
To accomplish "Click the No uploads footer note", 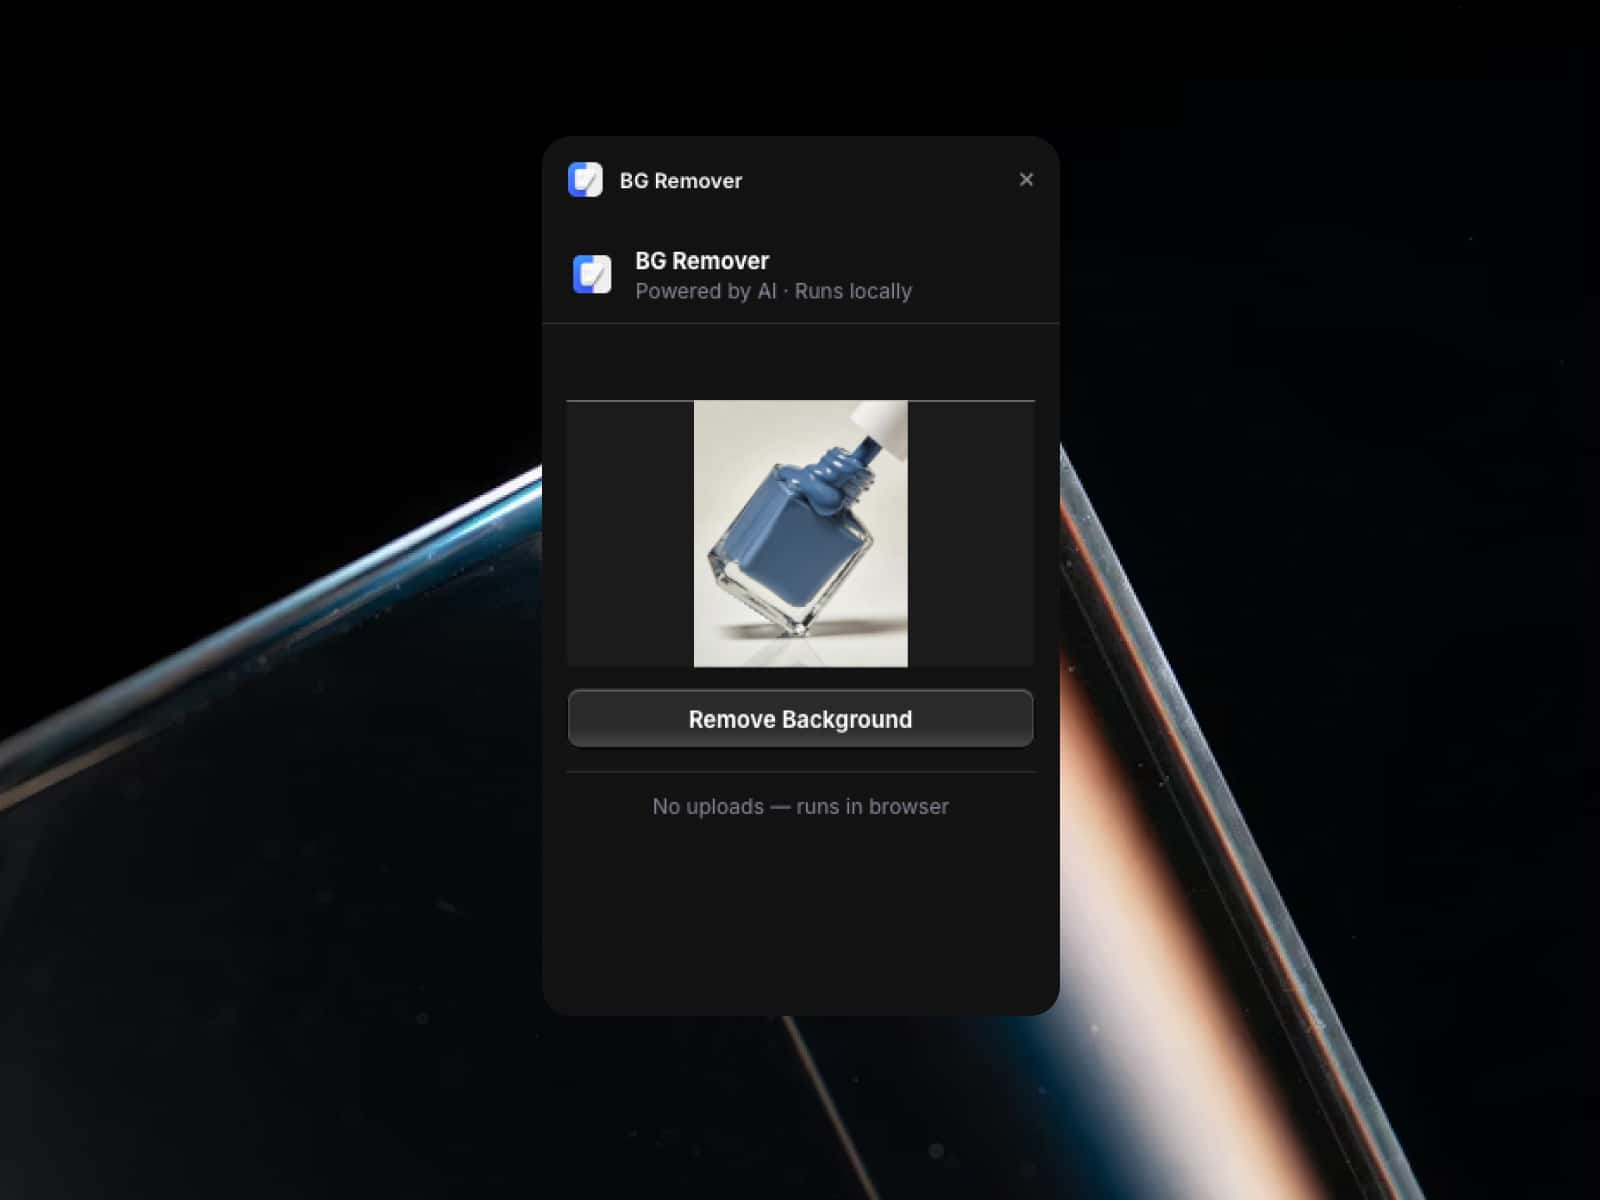I will pyautogui.click(x=800, y=806).
